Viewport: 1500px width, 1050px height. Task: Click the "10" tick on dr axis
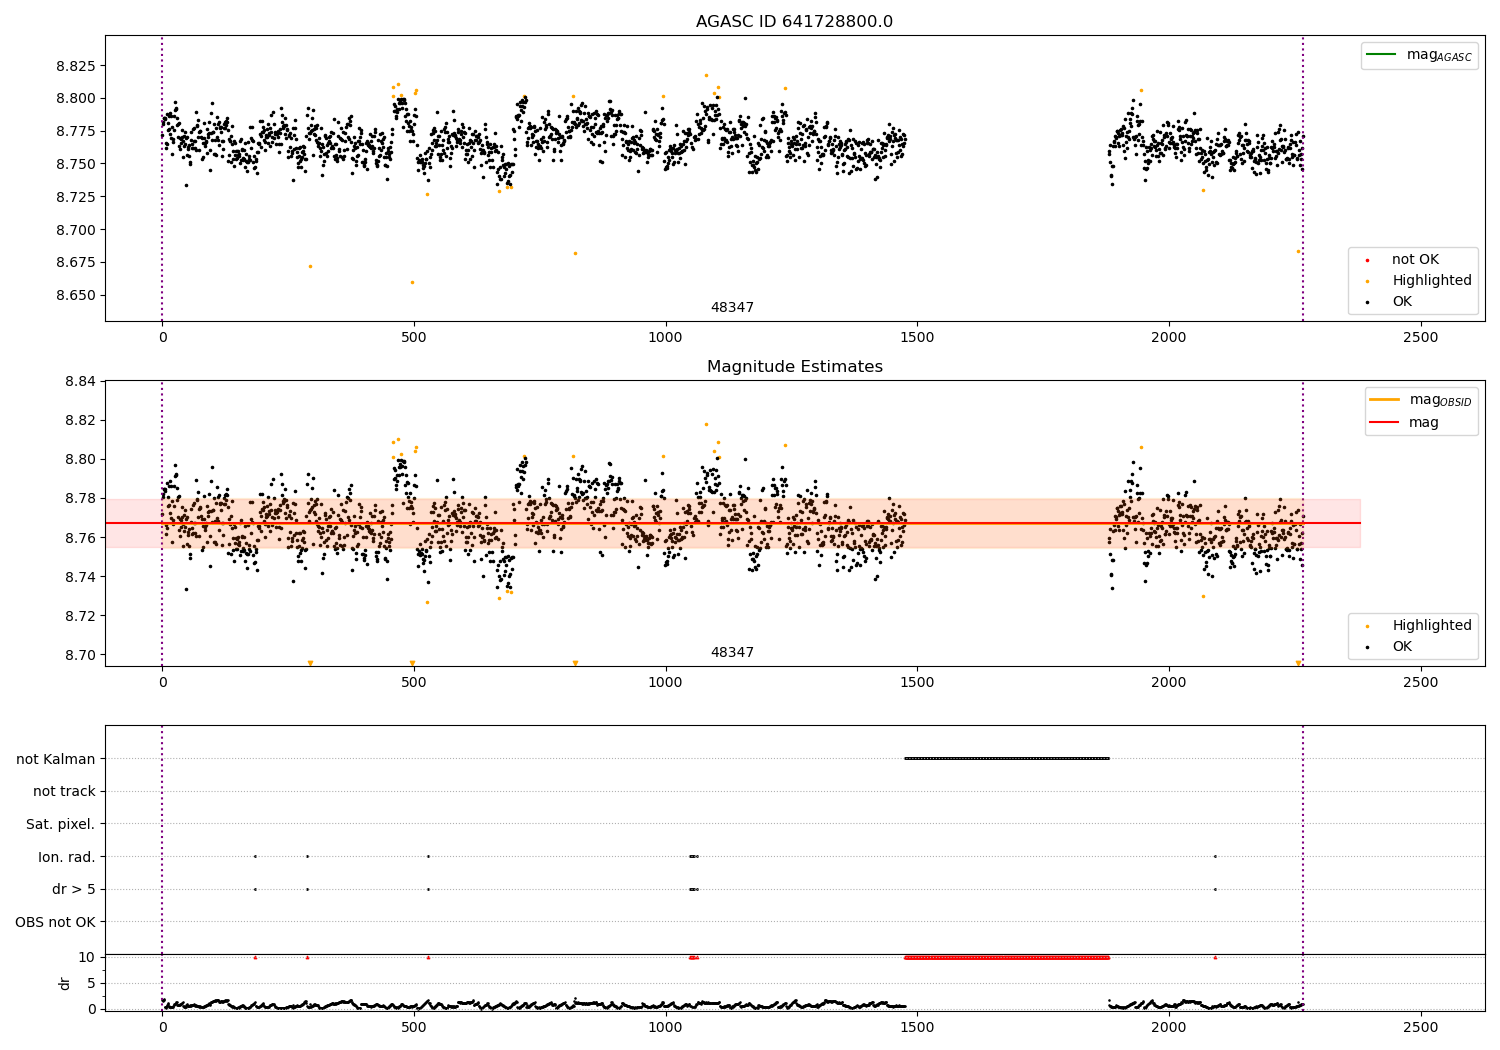point(87,957)
